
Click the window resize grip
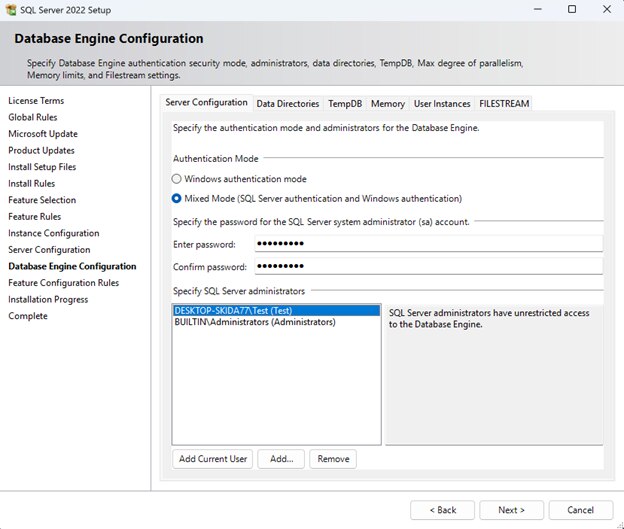tap(620, 525)
